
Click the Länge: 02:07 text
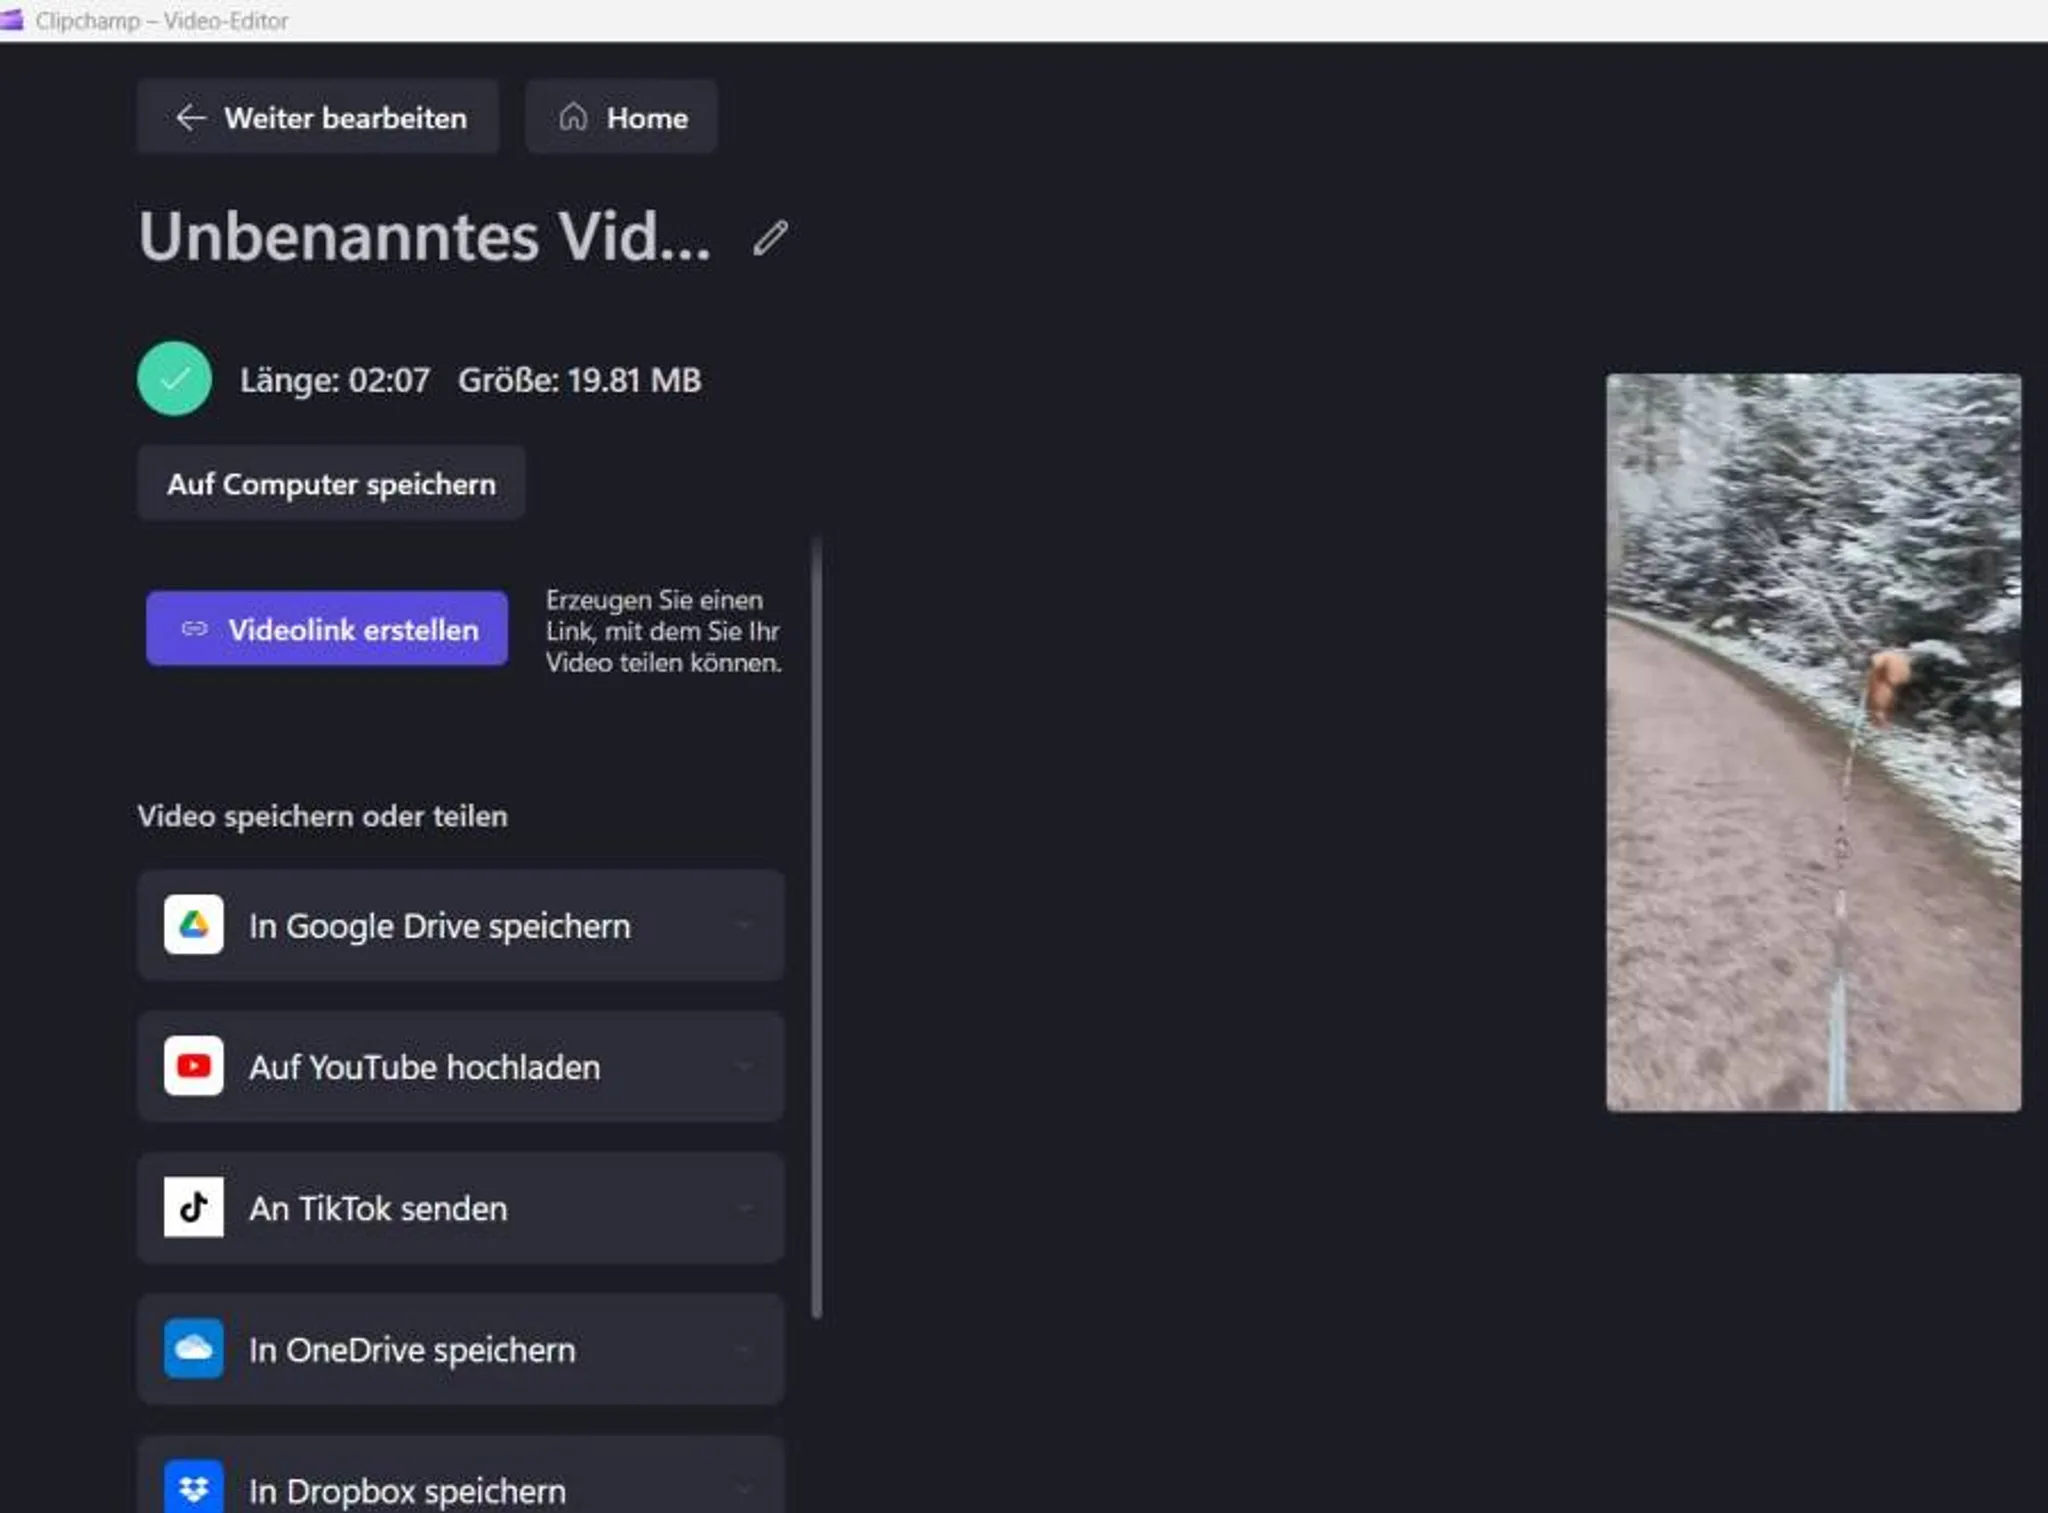pyautogui.click(x=335, y=380)
